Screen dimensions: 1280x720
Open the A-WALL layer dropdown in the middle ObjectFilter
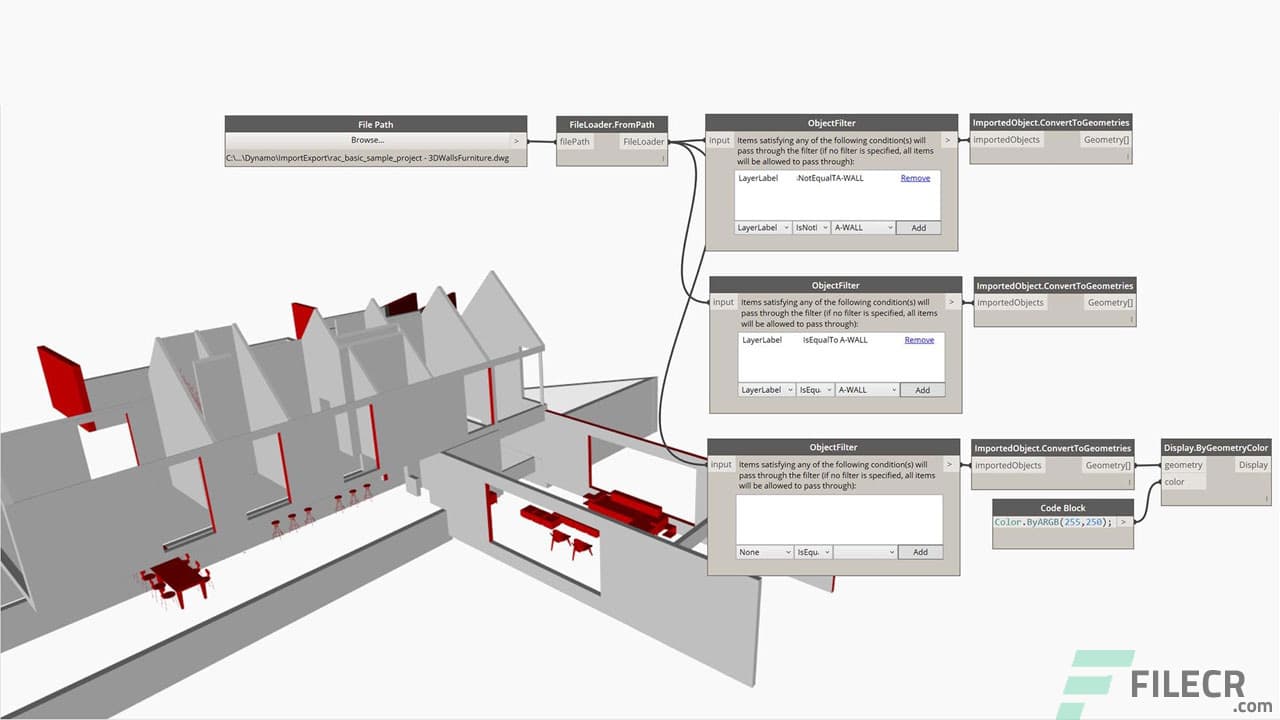[x=866, y=389]
